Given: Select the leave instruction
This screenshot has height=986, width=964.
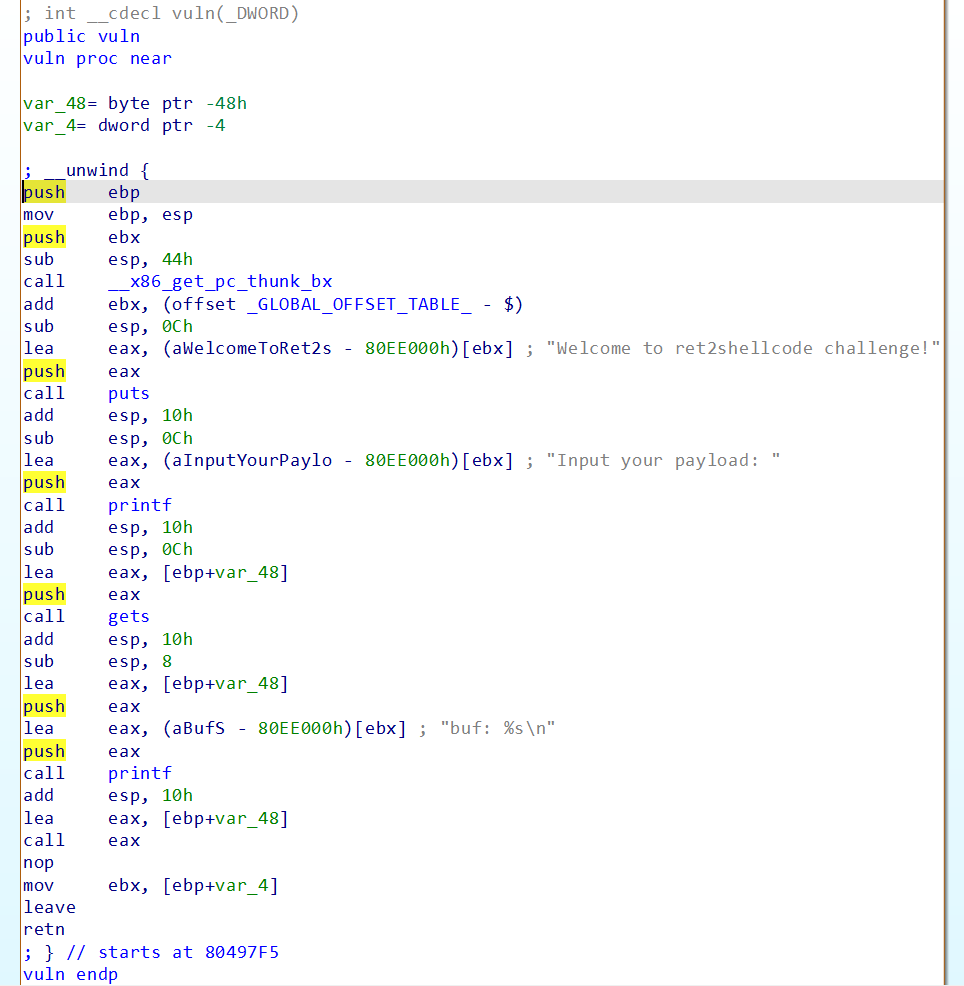Looking at the screenshot, I should [x=49, y=907].
